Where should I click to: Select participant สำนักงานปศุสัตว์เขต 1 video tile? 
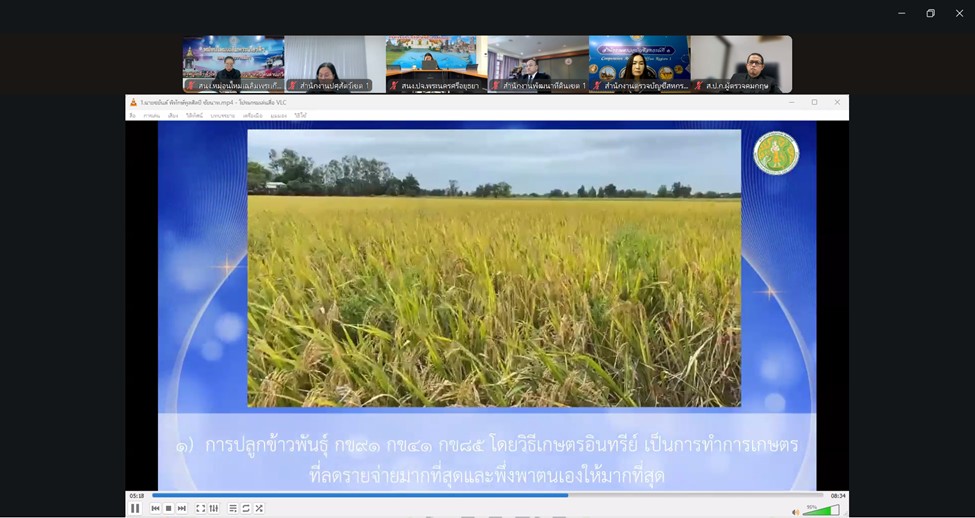(x=335, y=64)
